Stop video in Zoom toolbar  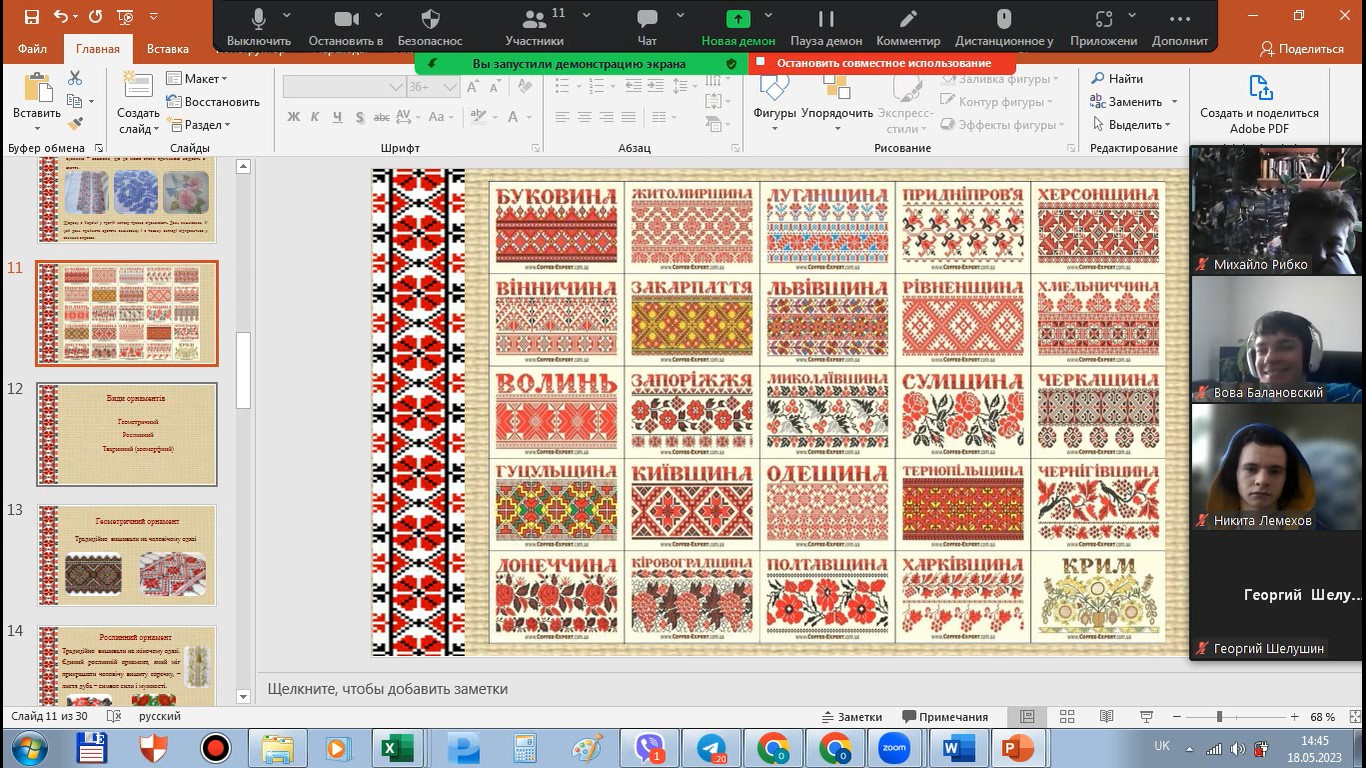[346, 19]
